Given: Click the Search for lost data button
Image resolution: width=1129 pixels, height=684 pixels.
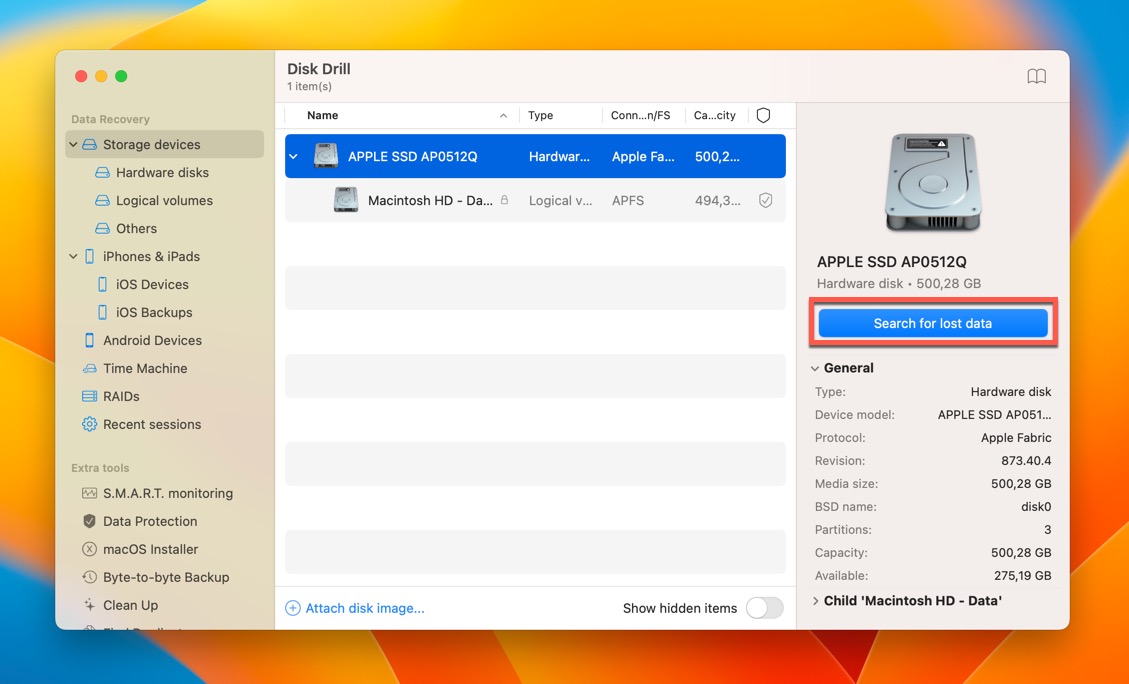Looking at the screenshot, I should pyautogui.click(x=932, y=323).
